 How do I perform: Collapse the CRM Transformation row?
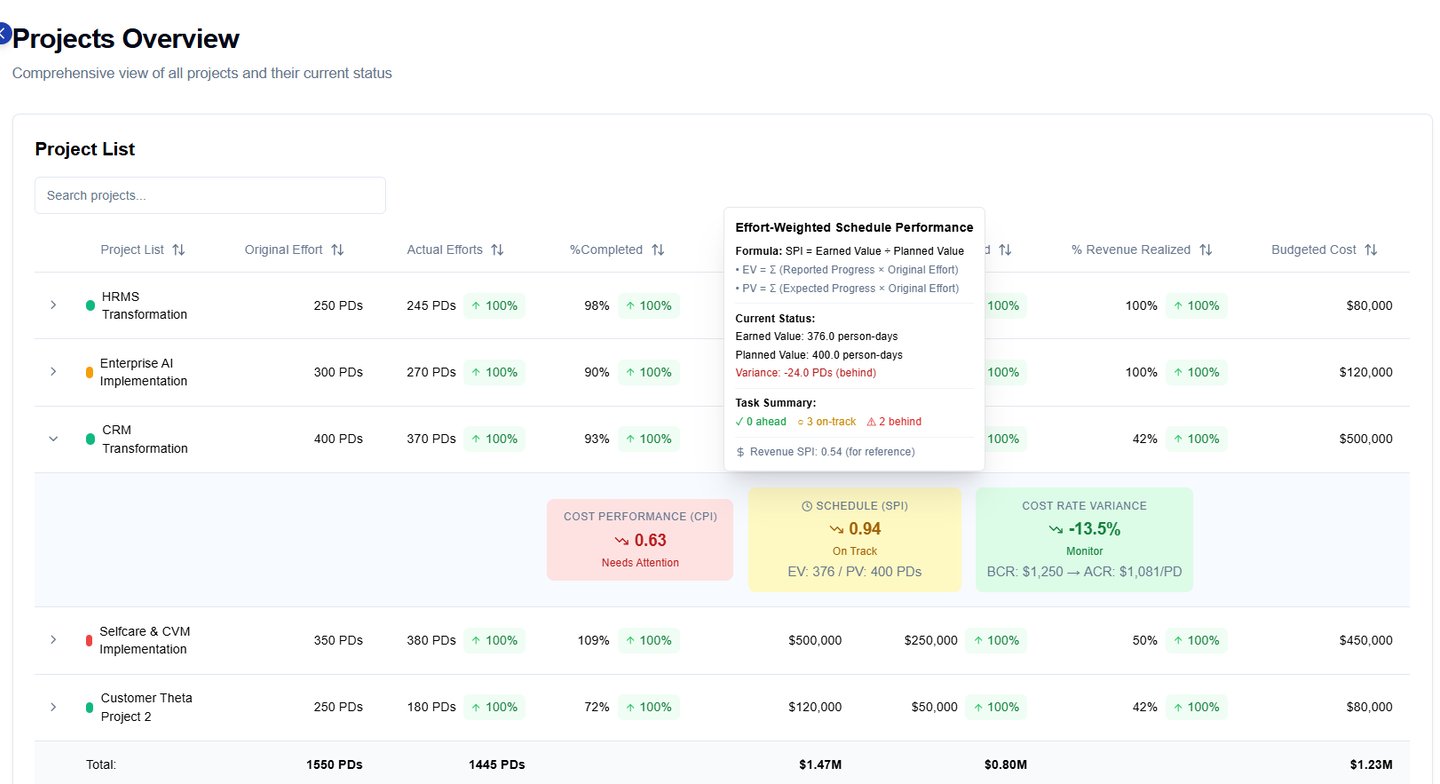tap(54, 439)
